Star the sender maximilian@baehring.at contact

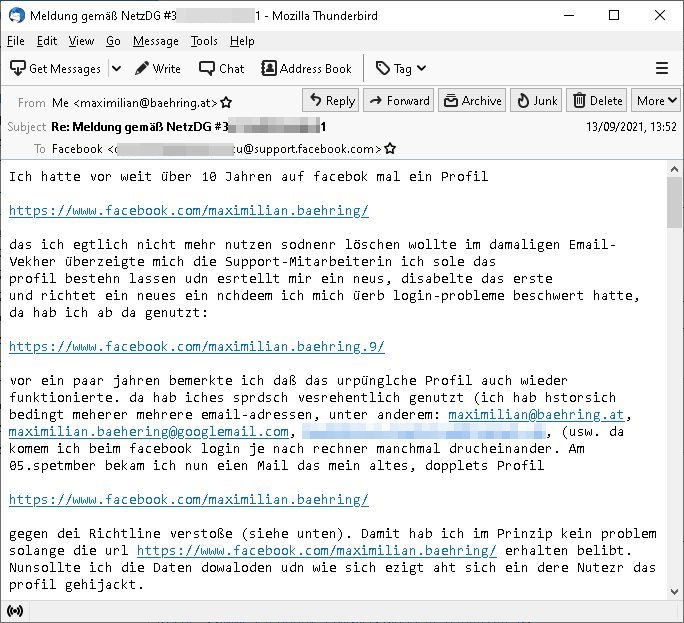(226, 103)
